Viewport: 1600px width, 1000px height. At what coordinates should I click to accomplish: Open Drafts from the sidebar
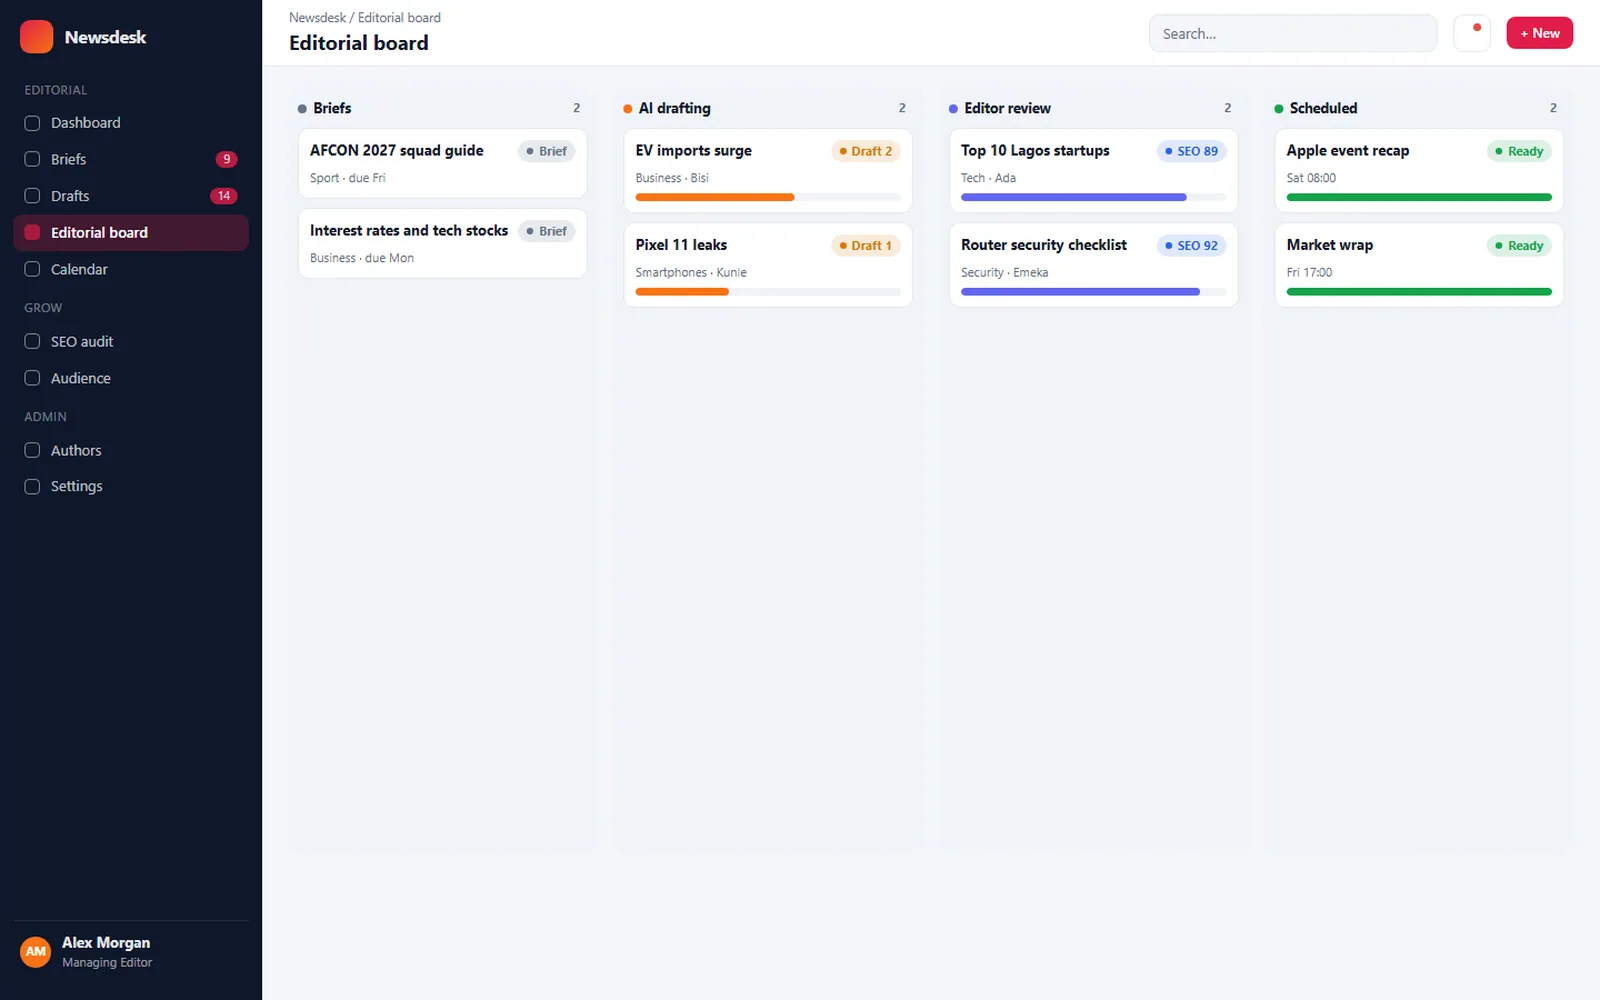point(131,196)
